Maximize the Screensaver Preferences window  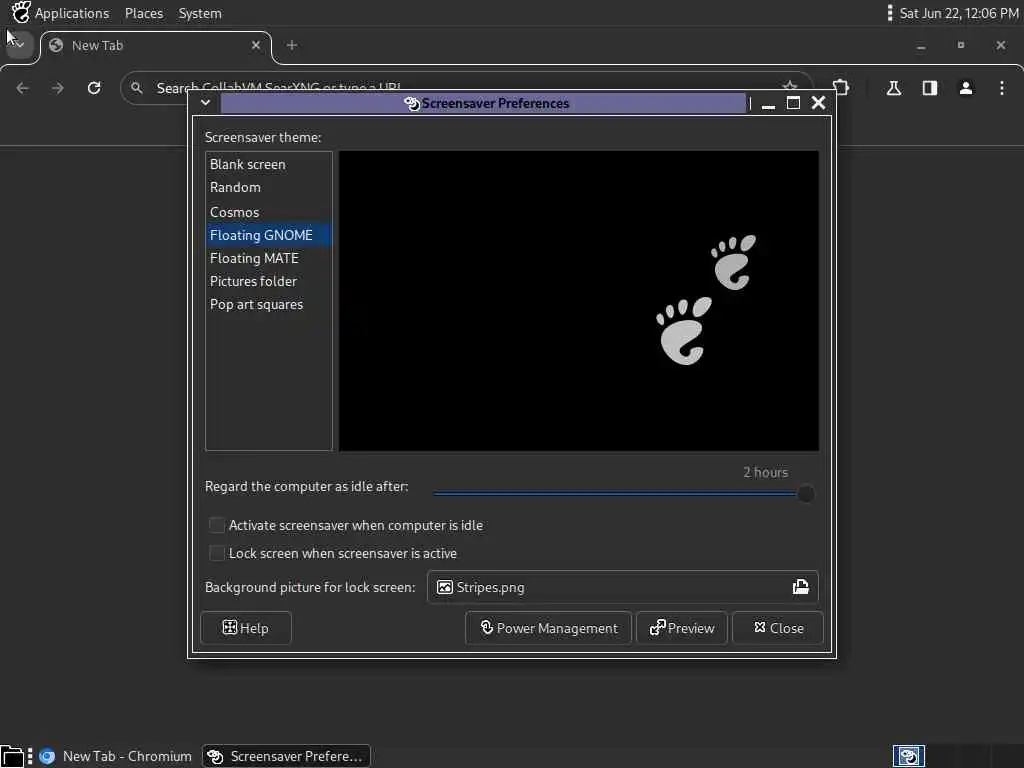793,103
